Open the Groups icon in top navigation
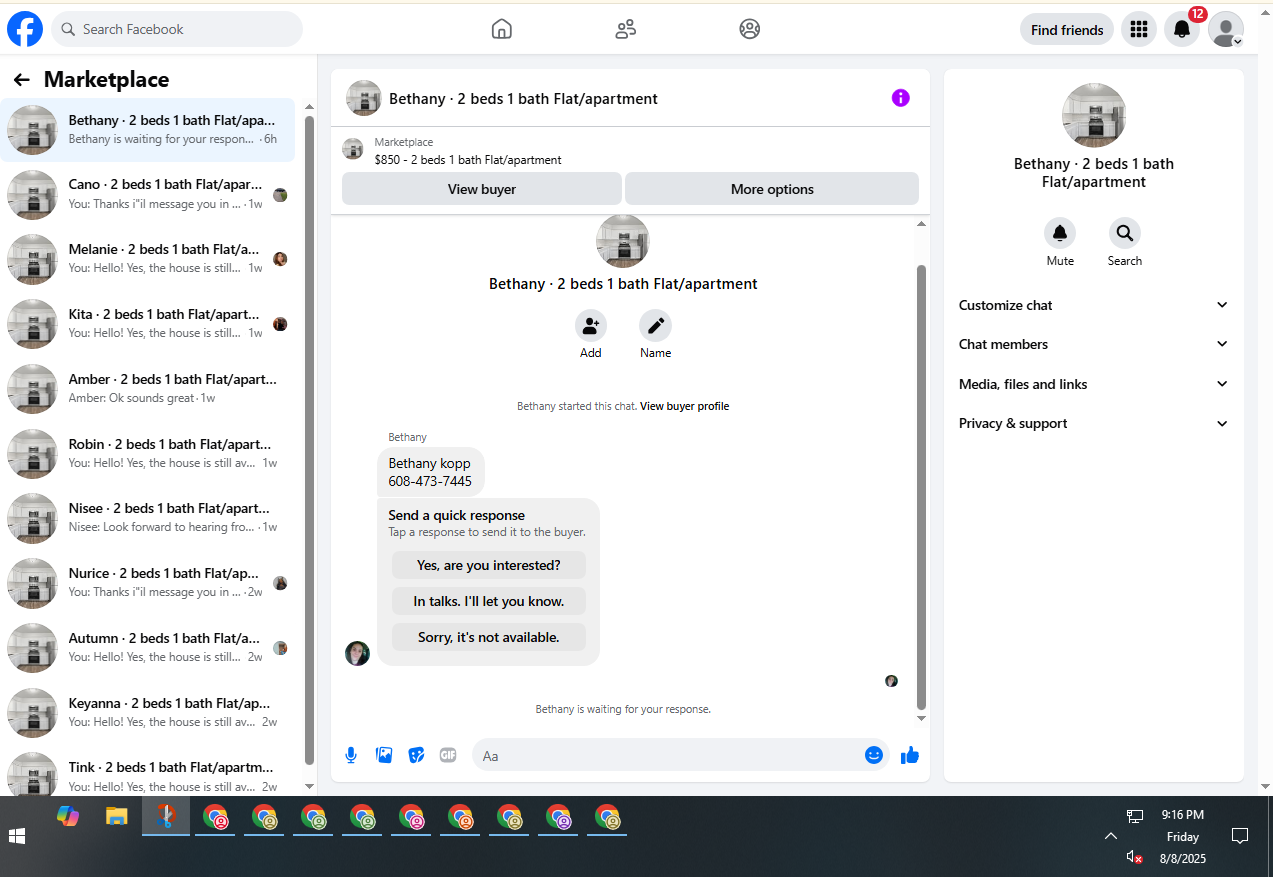 pyautogui.click(x=750, y=29)
